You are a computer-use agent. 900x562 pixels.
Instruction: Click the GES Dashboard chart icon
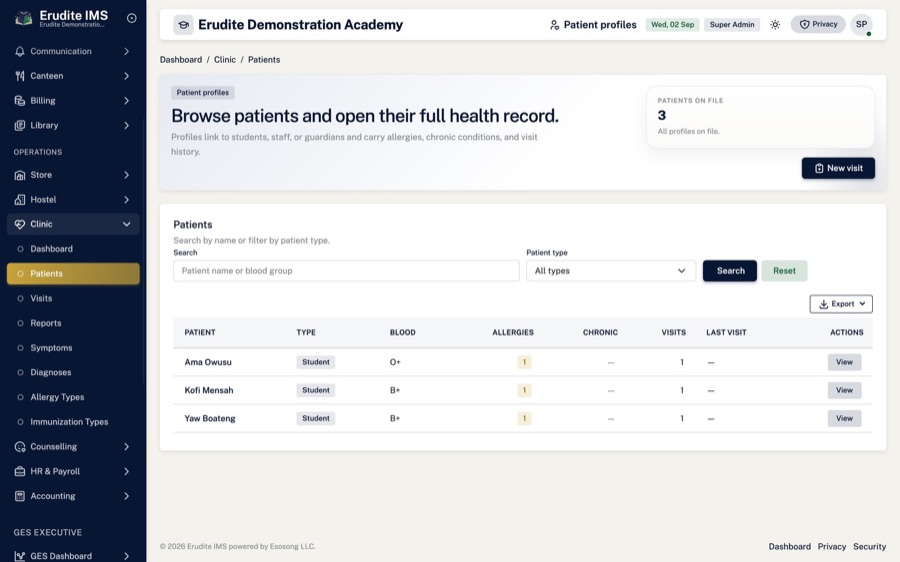(20, 556)
